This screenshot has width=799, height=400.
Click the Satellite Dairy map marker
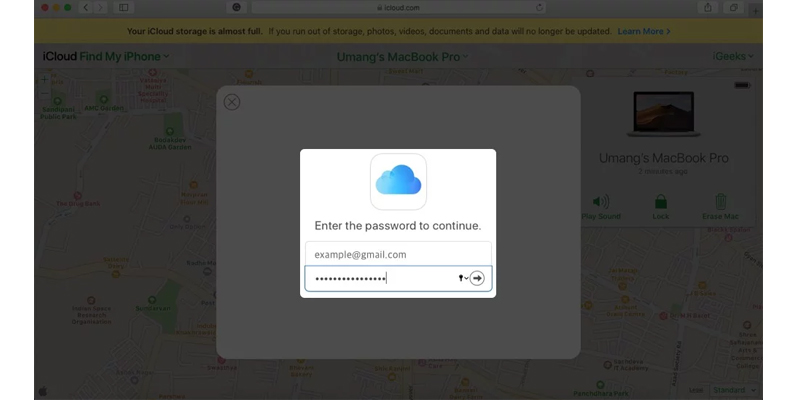[116, 274]
